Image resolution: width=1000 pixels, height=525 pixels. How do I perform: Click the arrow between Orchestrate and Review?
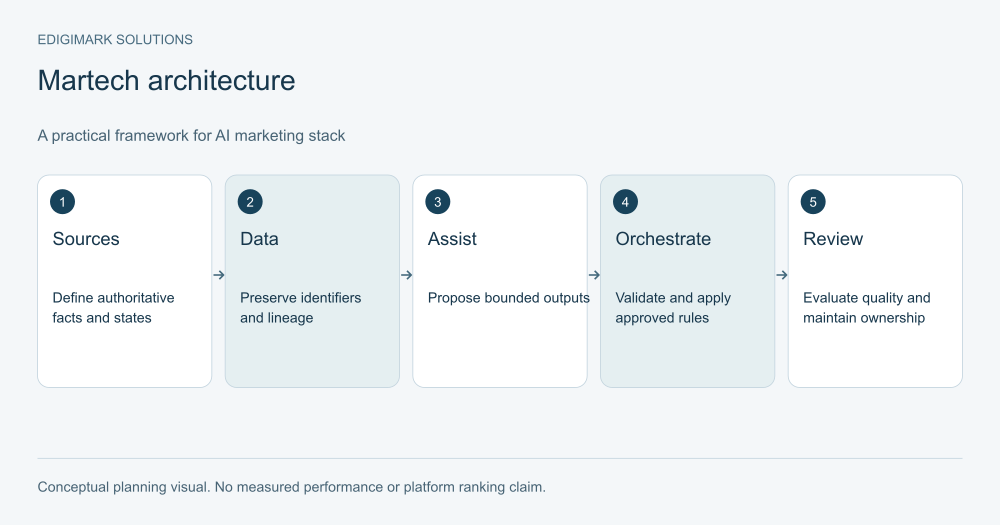coord(782,275)
